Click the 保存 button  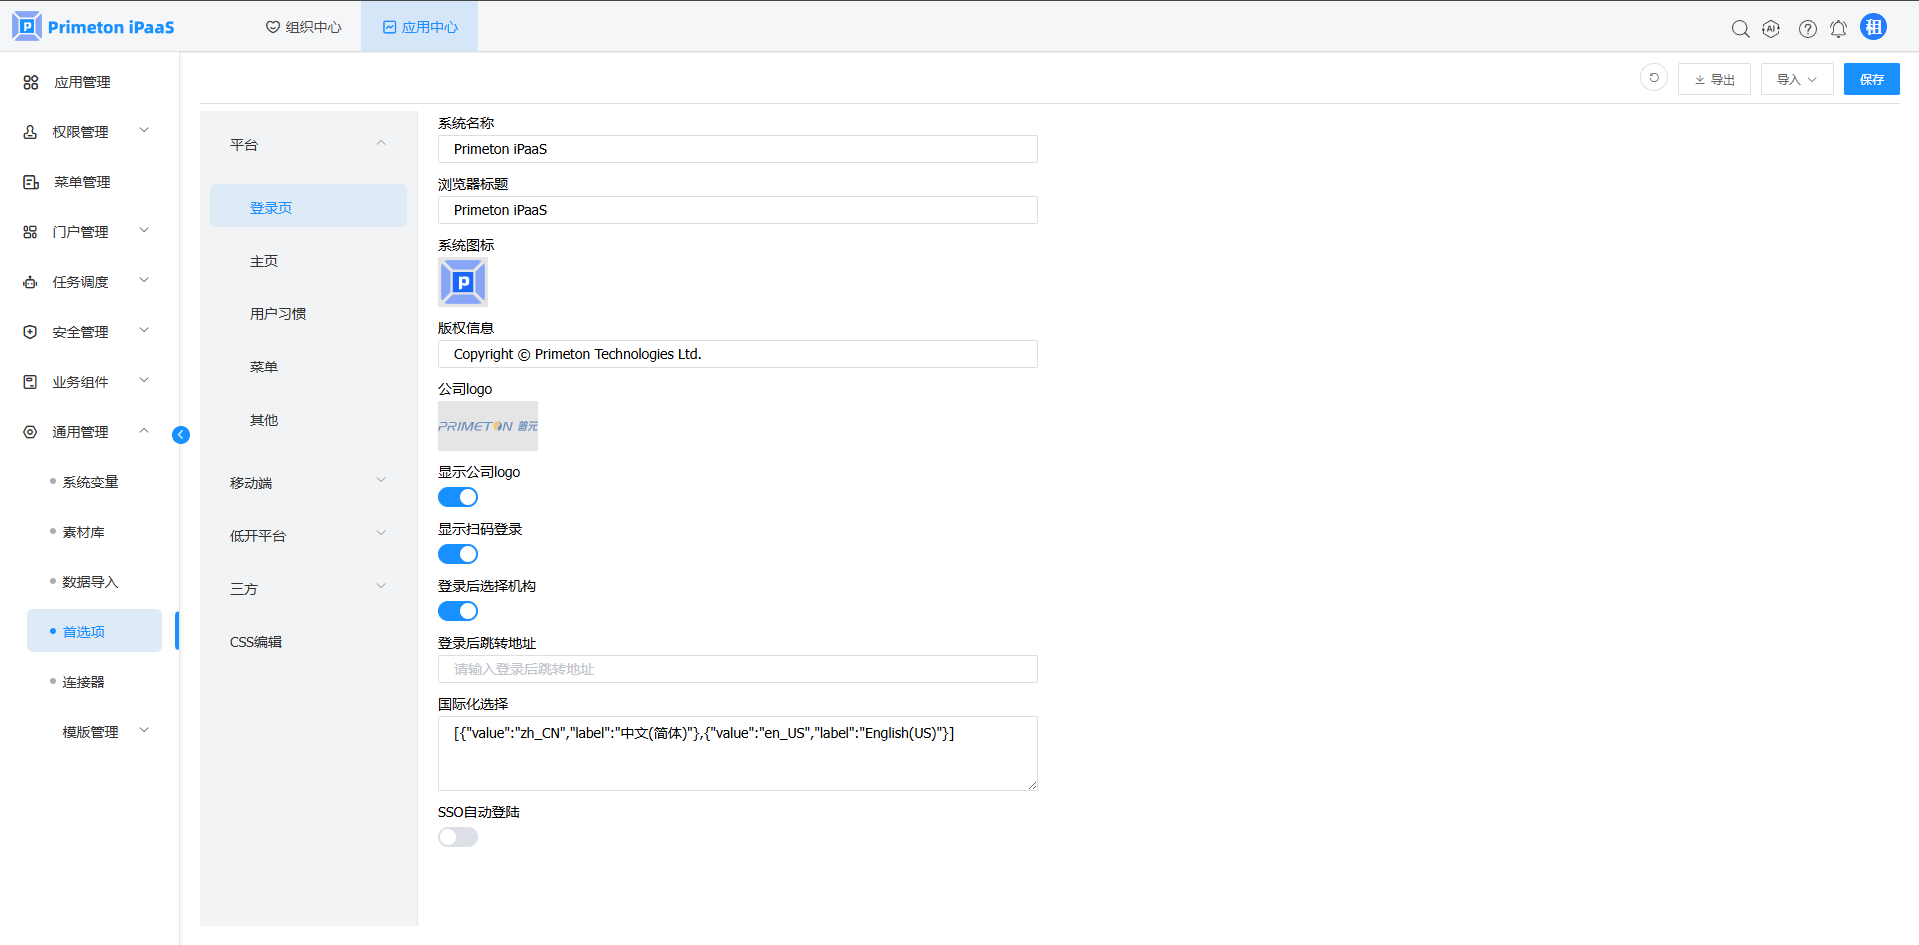[x=1871, y=80]
